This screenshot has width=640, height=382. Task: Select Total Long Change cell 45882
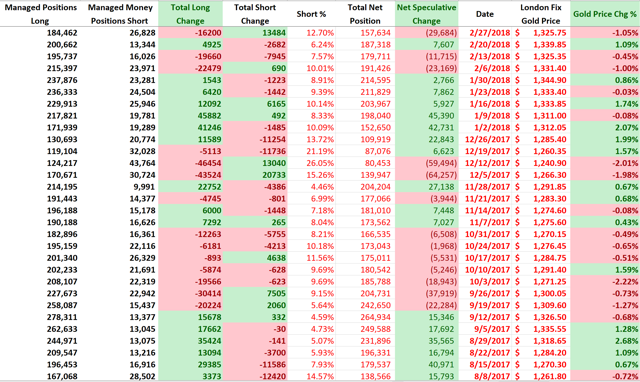[x=190, y=115]
